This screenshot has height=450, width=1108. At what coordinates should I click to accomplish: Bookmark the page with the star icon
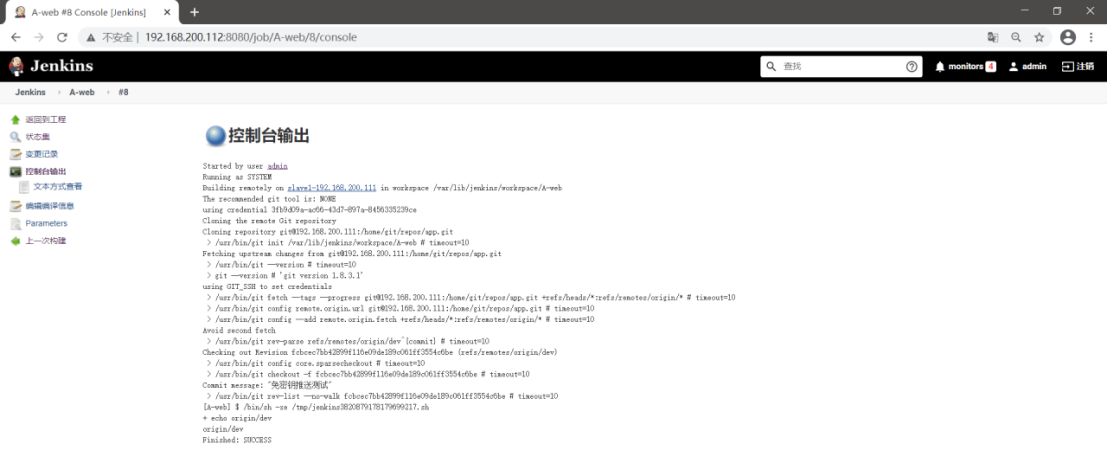click(1039, 37)
